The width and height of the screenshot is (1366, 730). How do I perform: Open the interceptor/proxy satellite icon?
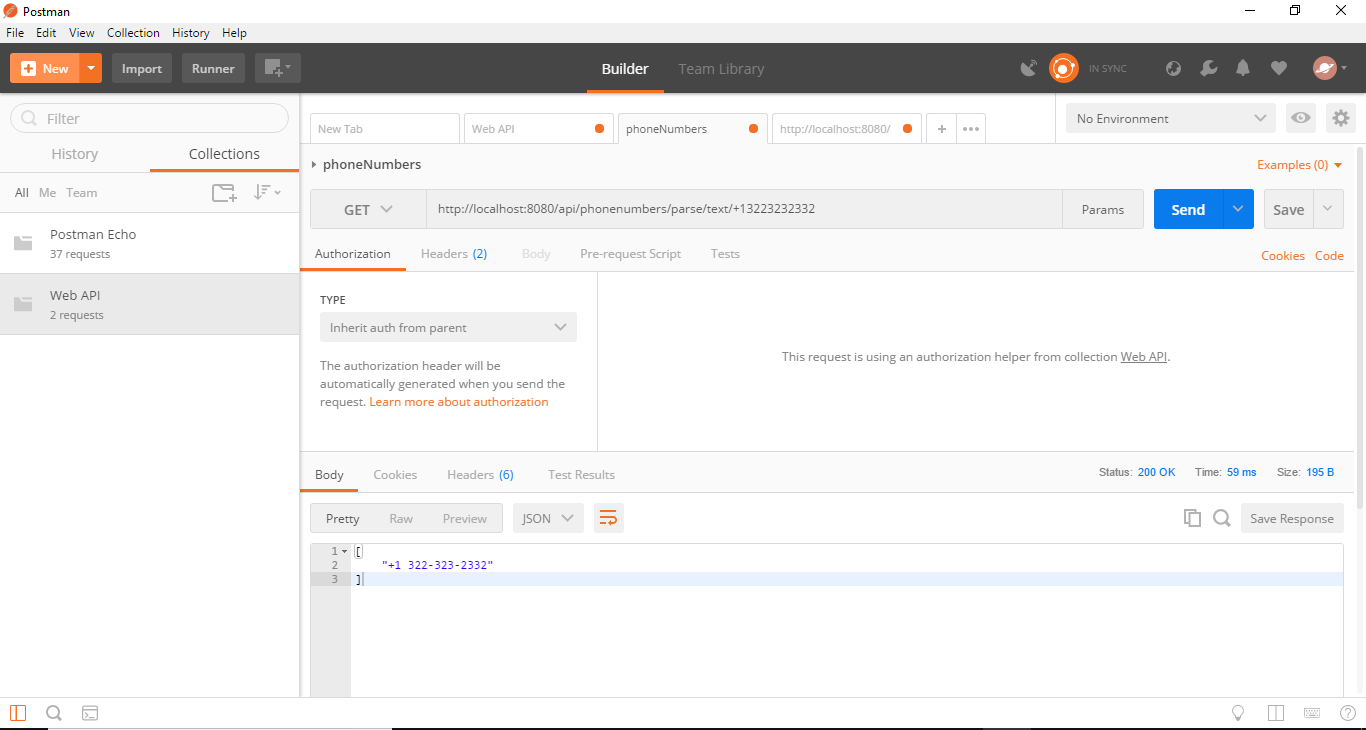[x=1028, y=68]
